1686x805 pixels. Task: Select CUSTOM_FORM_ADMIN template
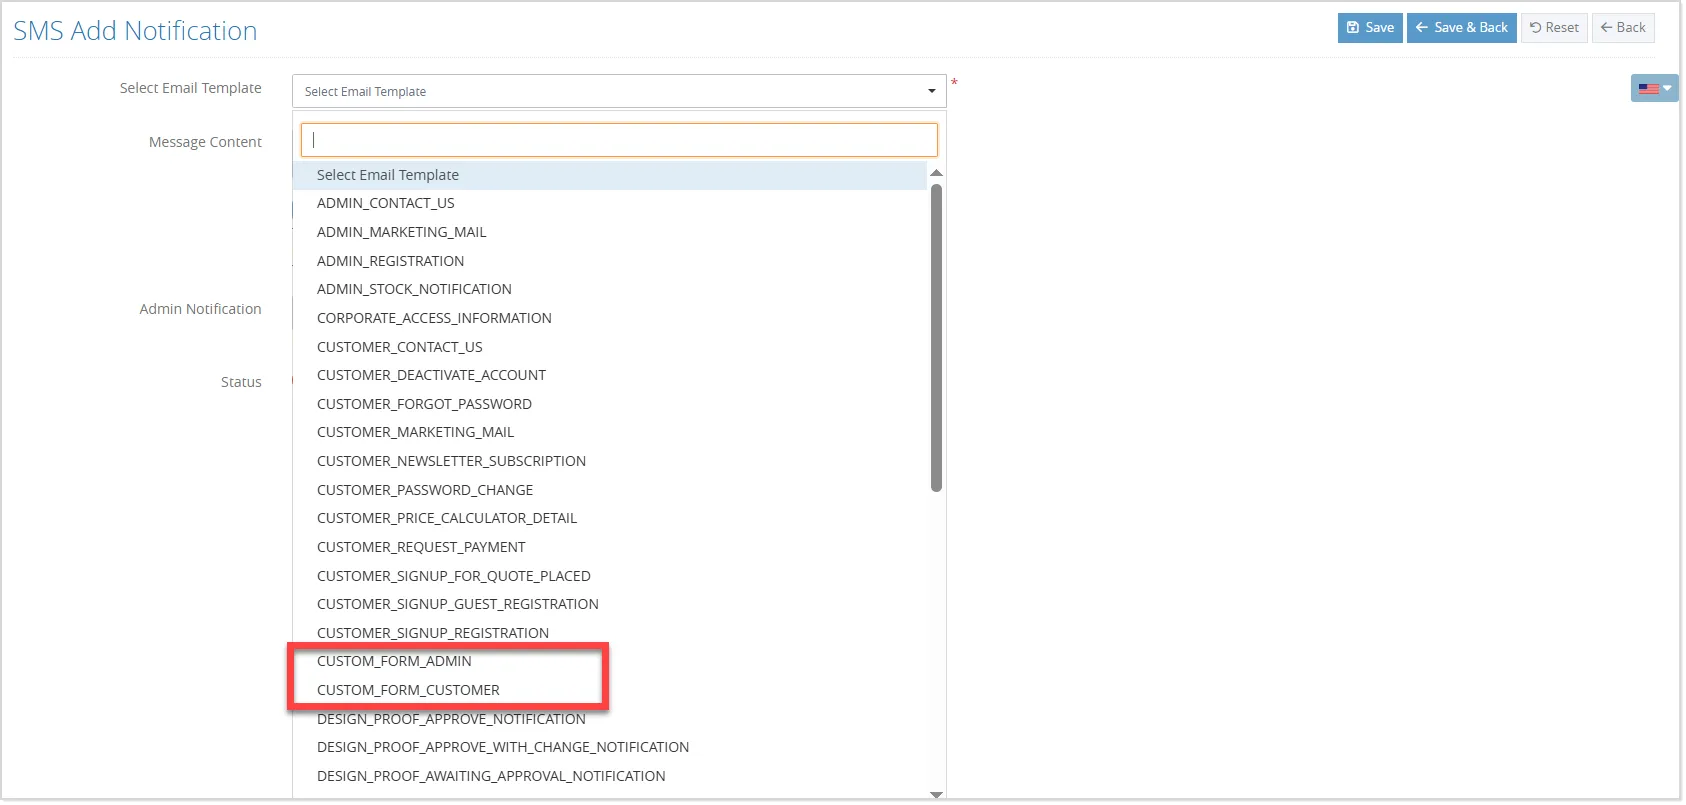610,661
